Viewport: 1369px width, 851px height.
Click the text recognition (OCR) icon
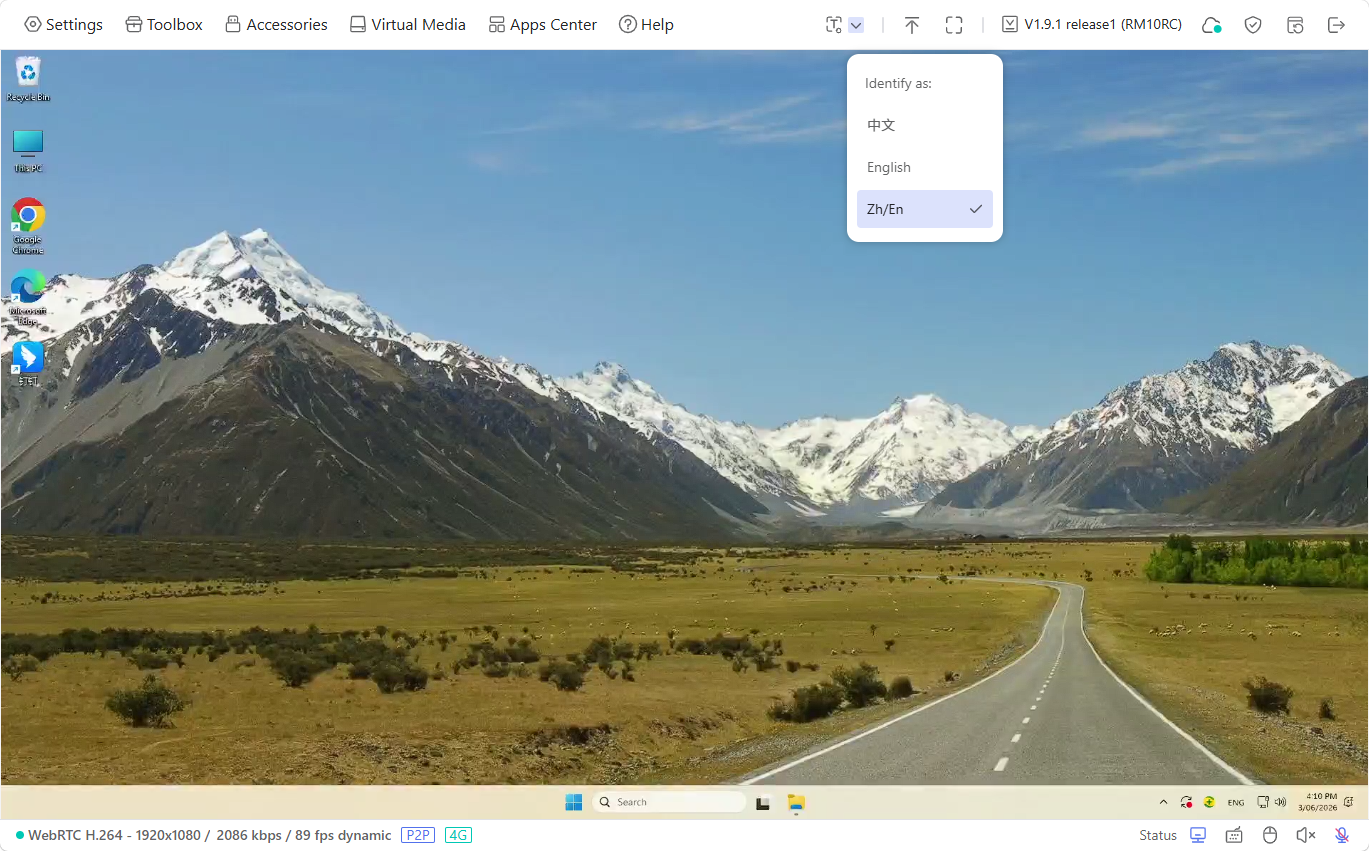click(834, 25)
